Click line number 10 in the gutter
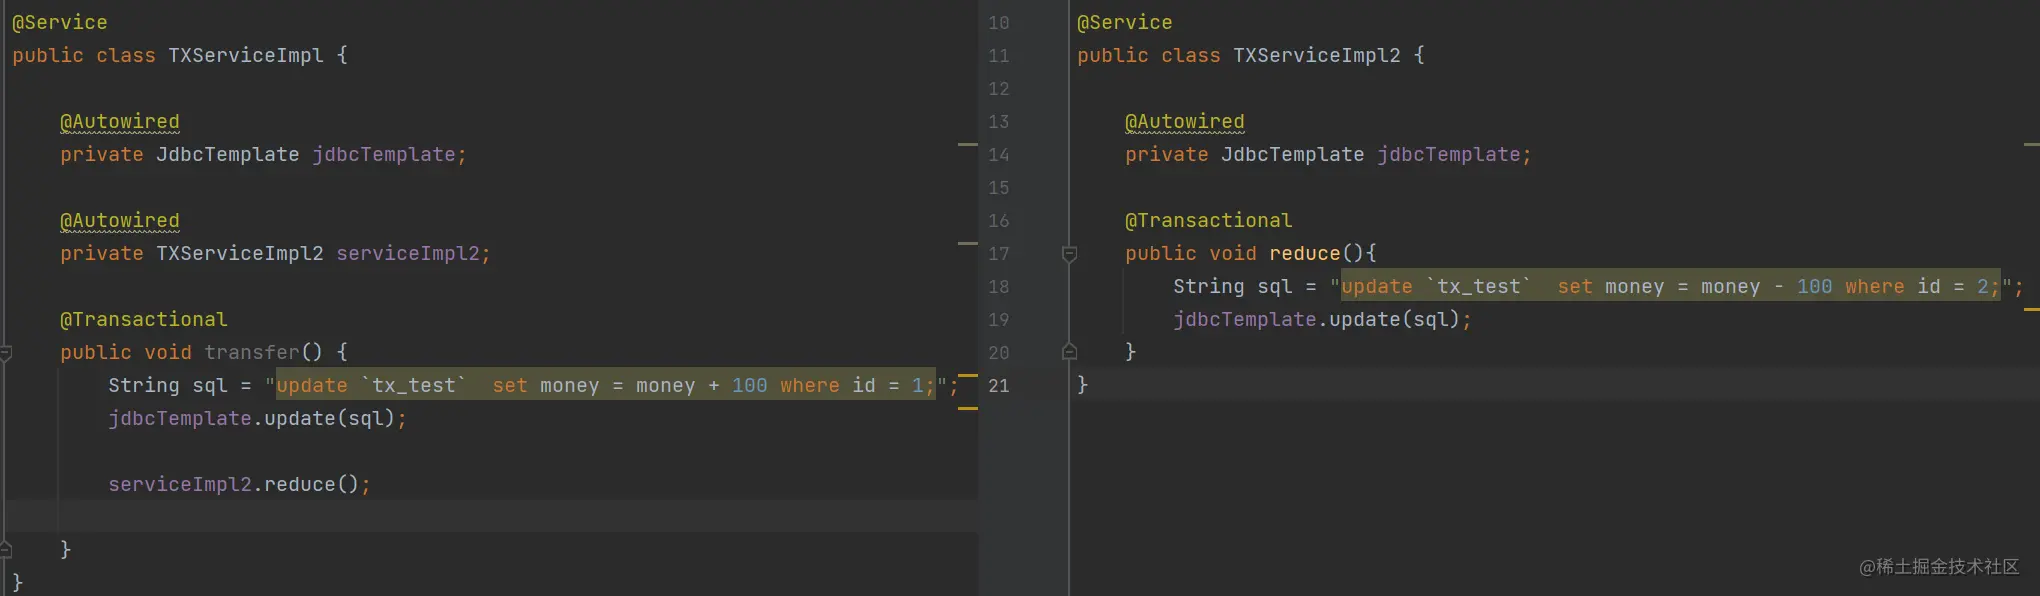Viewport: 2040px width, 596px height. click(x=998, y=23)
